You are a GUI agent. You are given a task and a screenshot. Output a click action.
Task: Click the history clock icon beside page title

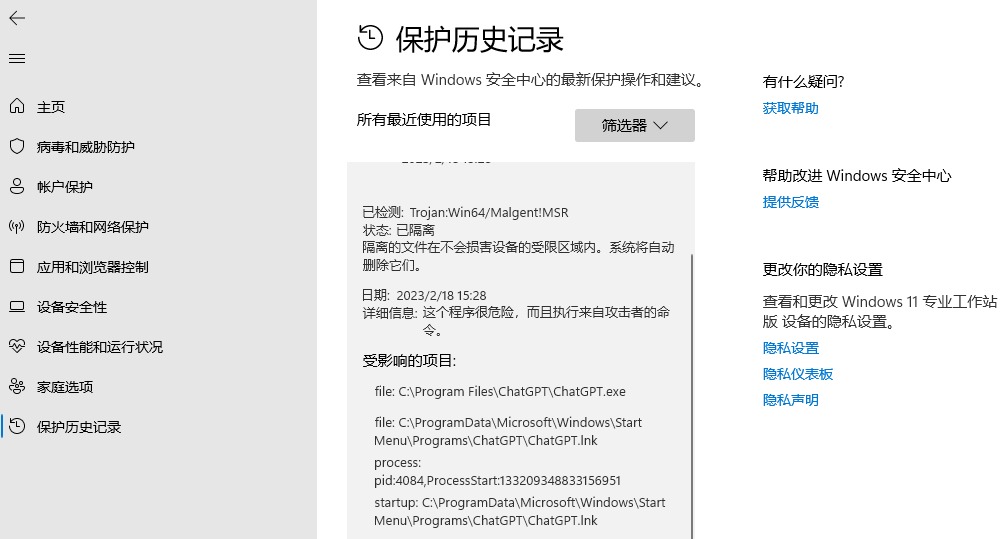click(371, 37)
